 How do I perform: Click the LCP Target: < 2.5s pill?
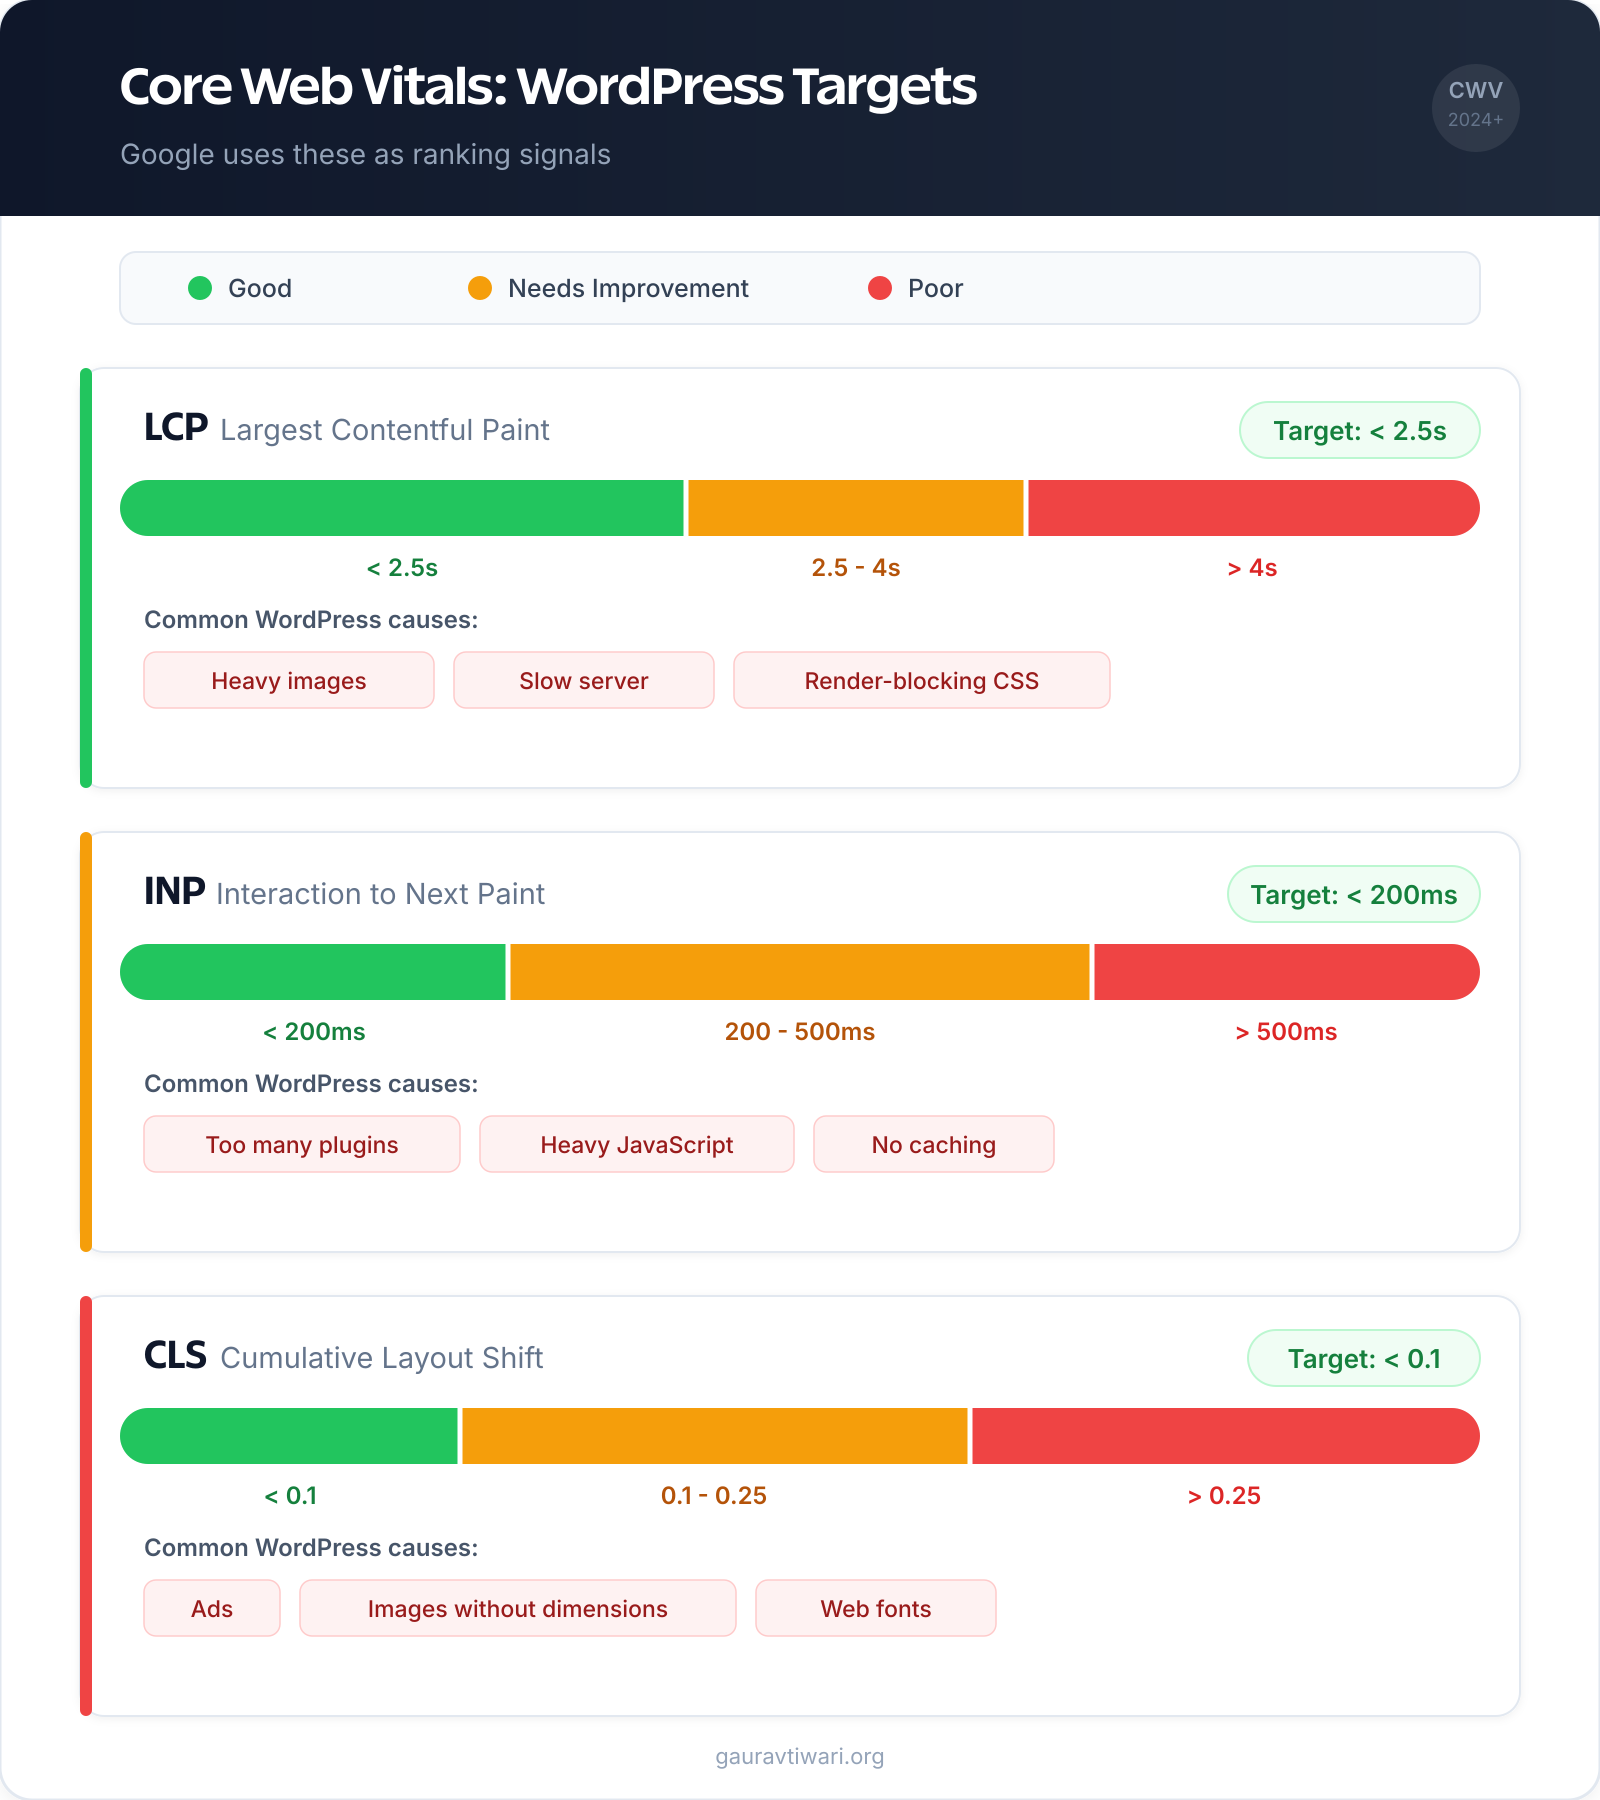(1360, 430)
